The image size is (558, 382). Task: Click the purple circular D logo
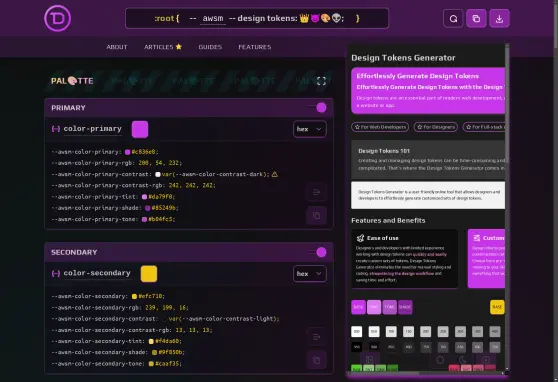pos(57,18)
